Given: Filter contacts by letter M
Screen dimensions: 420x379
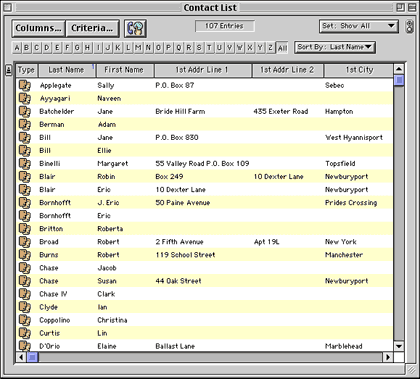Looking at the screenshot, I should coord(138,48).
